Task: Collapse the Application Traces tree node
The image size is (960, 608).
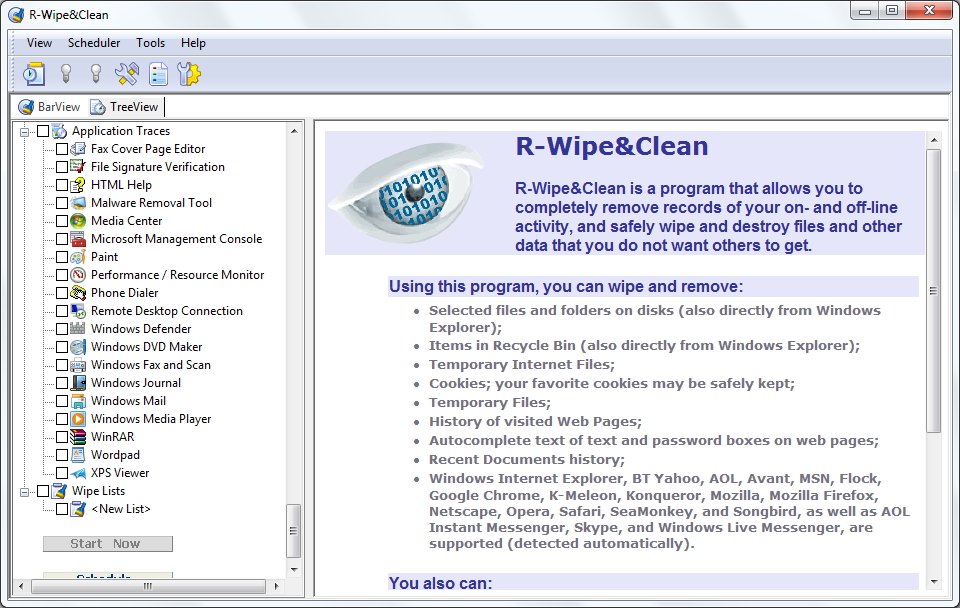Action: pyautogui.click(x=25, y=131)
